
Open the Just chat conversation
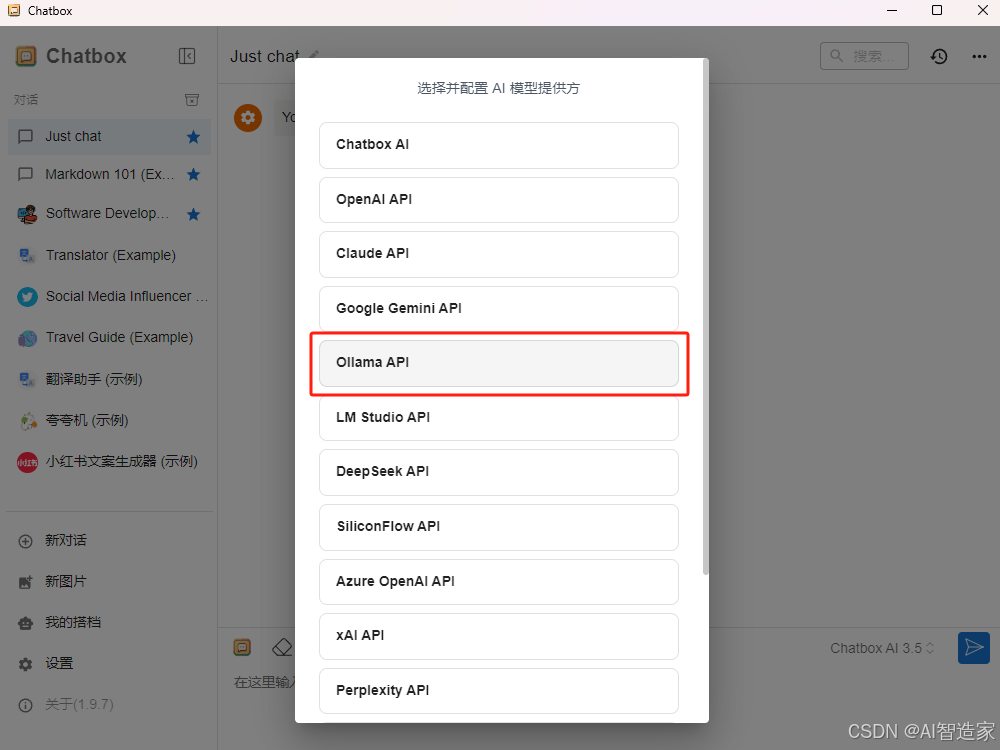tap(109, 136)
